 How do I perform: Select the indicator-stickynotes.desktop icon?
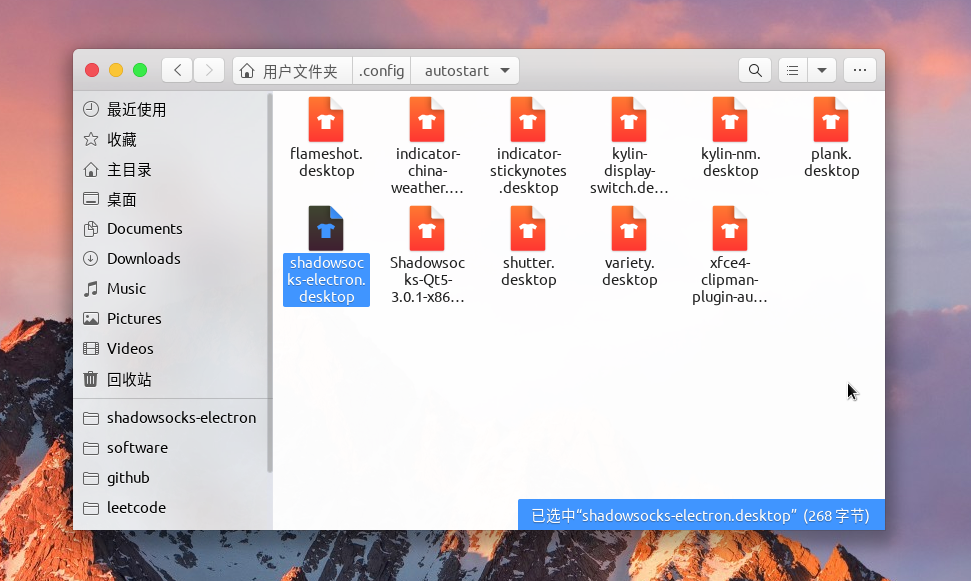(528, 120)
